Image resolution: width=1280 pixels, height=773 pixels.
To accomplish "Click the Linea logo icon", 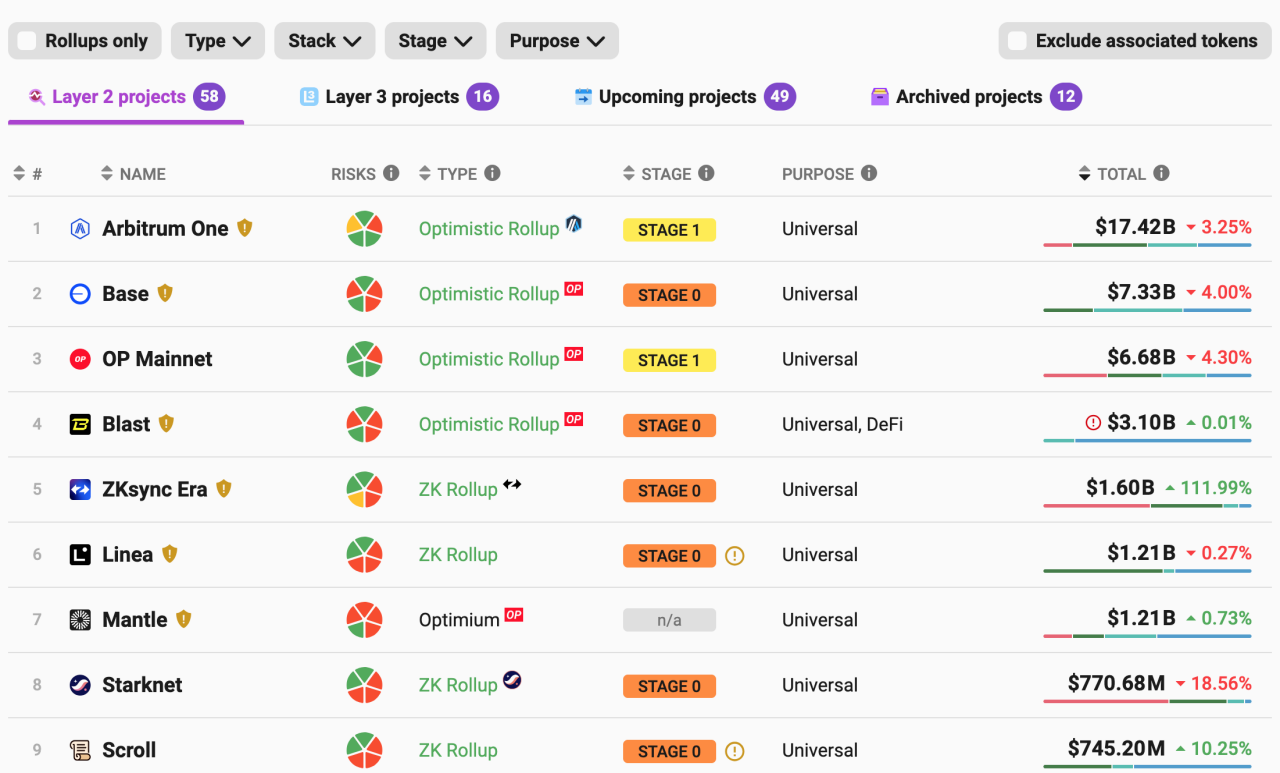I will pyautogui.click(x=80, y=555).
